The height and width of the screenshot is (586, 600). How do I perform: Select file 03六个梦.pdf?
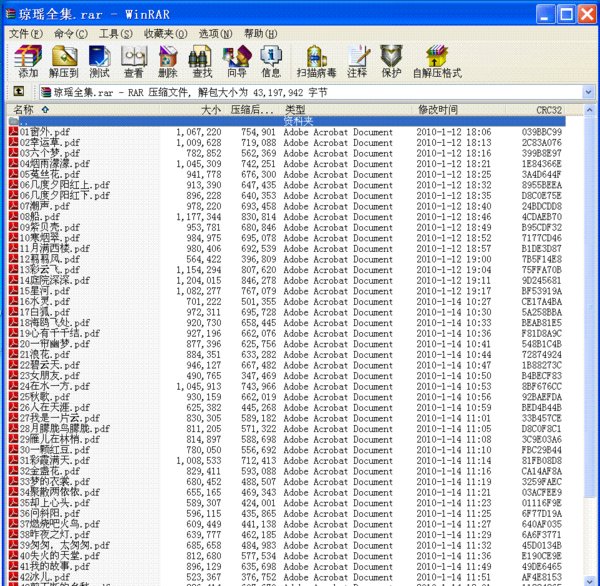coord(50,153)
